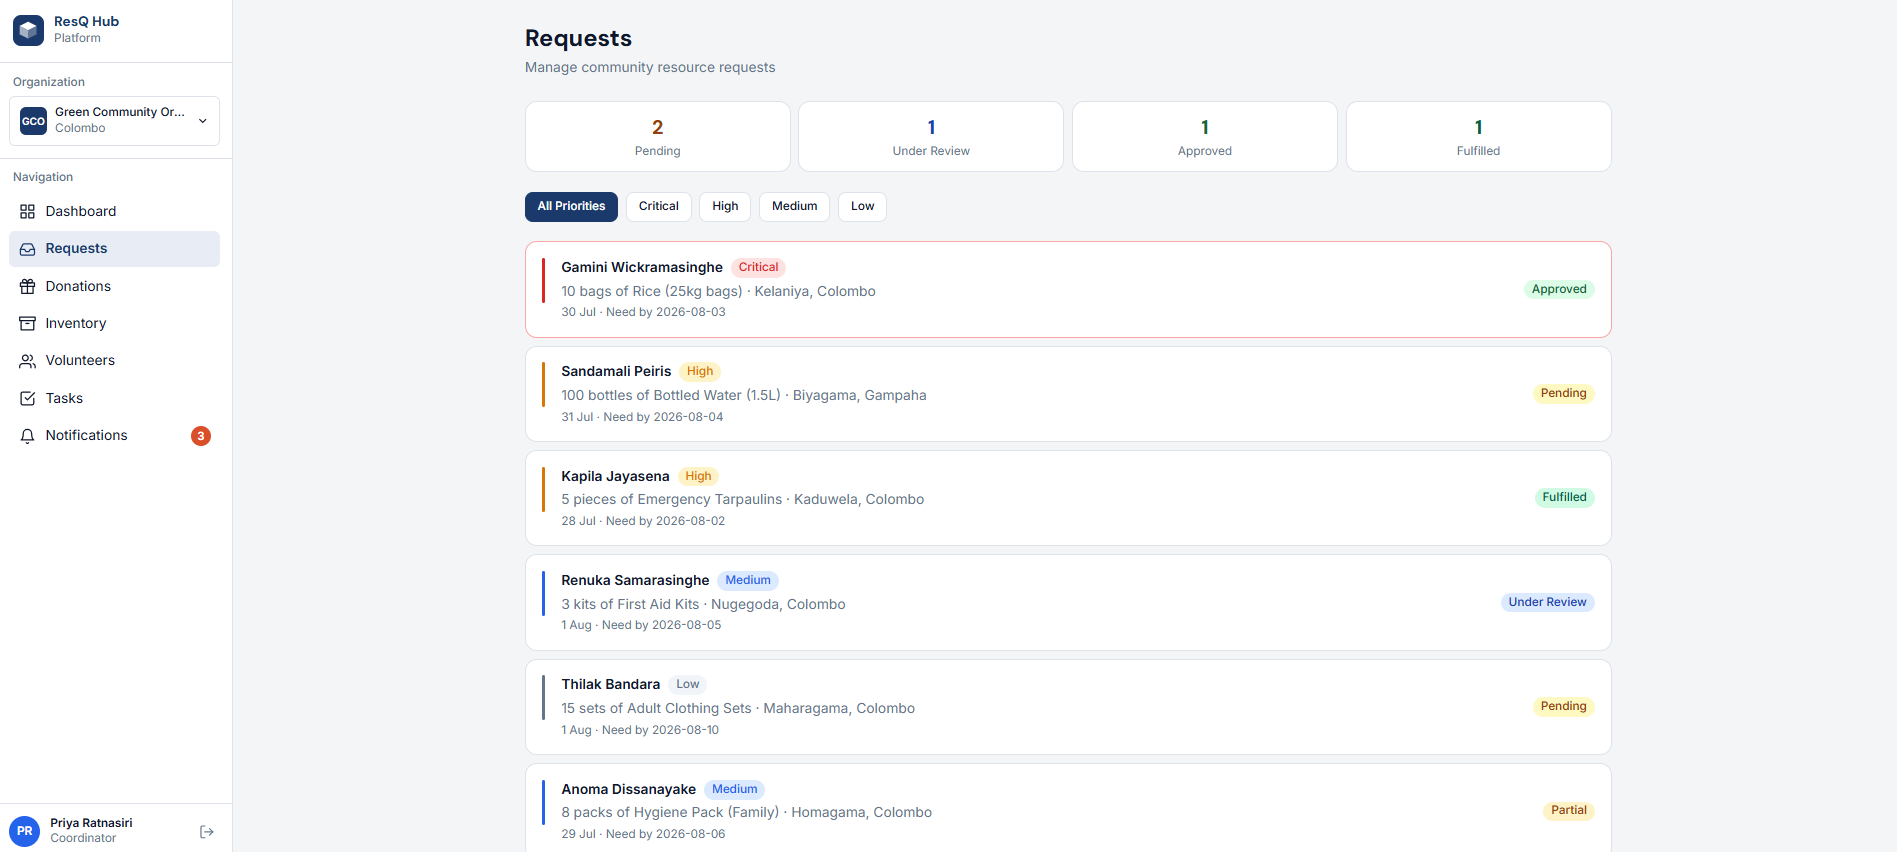Go to Donations in navigation
The height and width of the screenshot is (852, 1897).
[x=115, y=287]
